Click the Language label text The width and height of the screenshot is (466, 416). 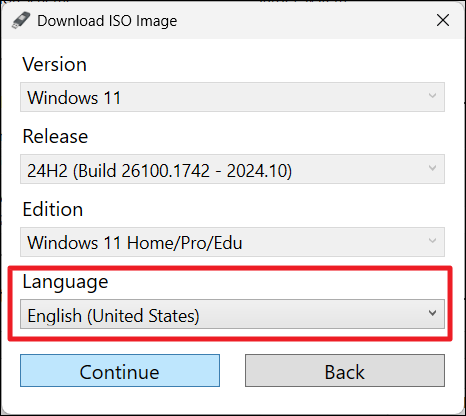(65, 283)
